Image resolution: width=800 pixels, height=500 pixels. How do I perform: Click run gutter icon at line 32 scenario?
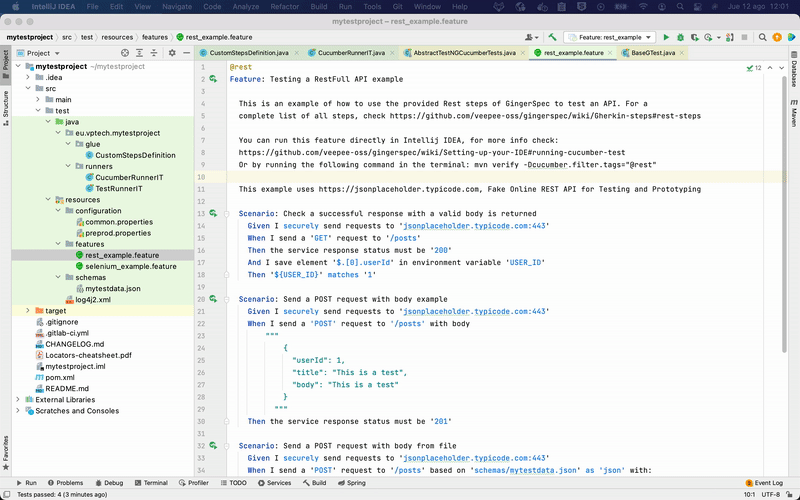(x=213, y=446)
